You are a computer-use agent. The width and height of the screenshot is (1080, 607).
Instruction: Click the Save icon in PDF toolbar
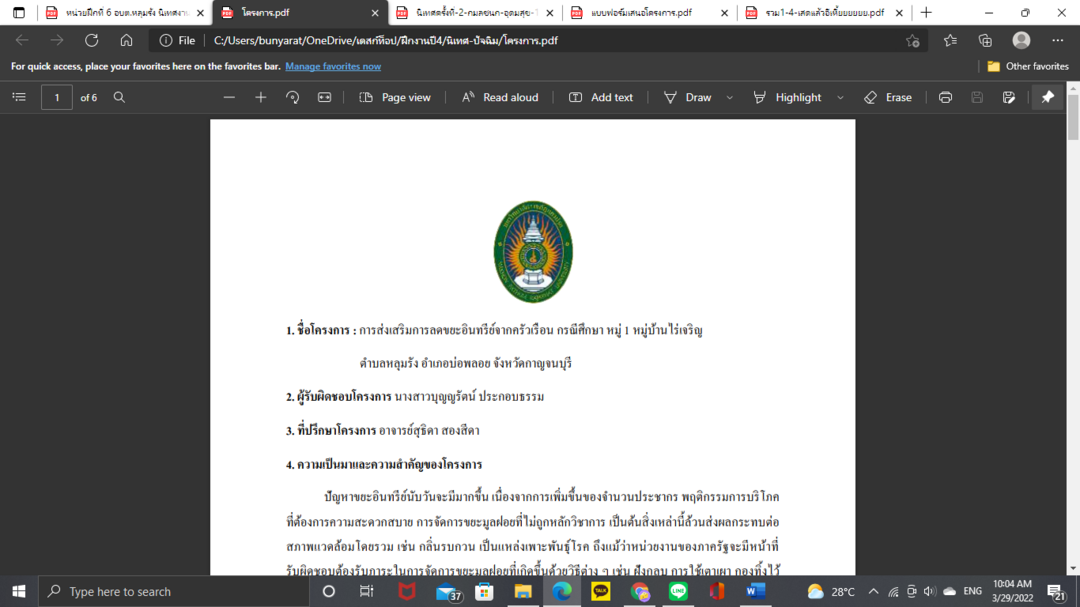[x=977, y=97]
